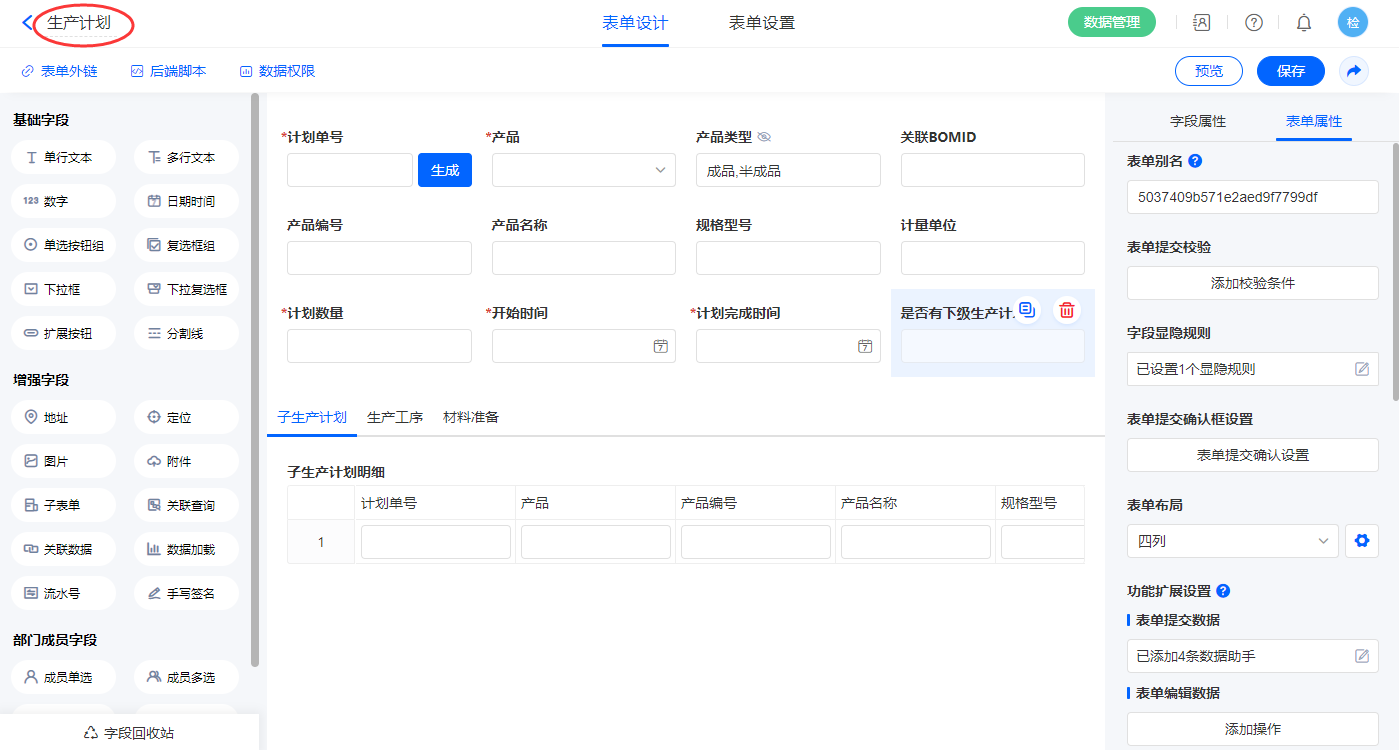Image resolution: width=1399 pixels, height=750 pixels.
Task: Copy the selected field with the duplicate icon
Action: tap(1026, 310)
